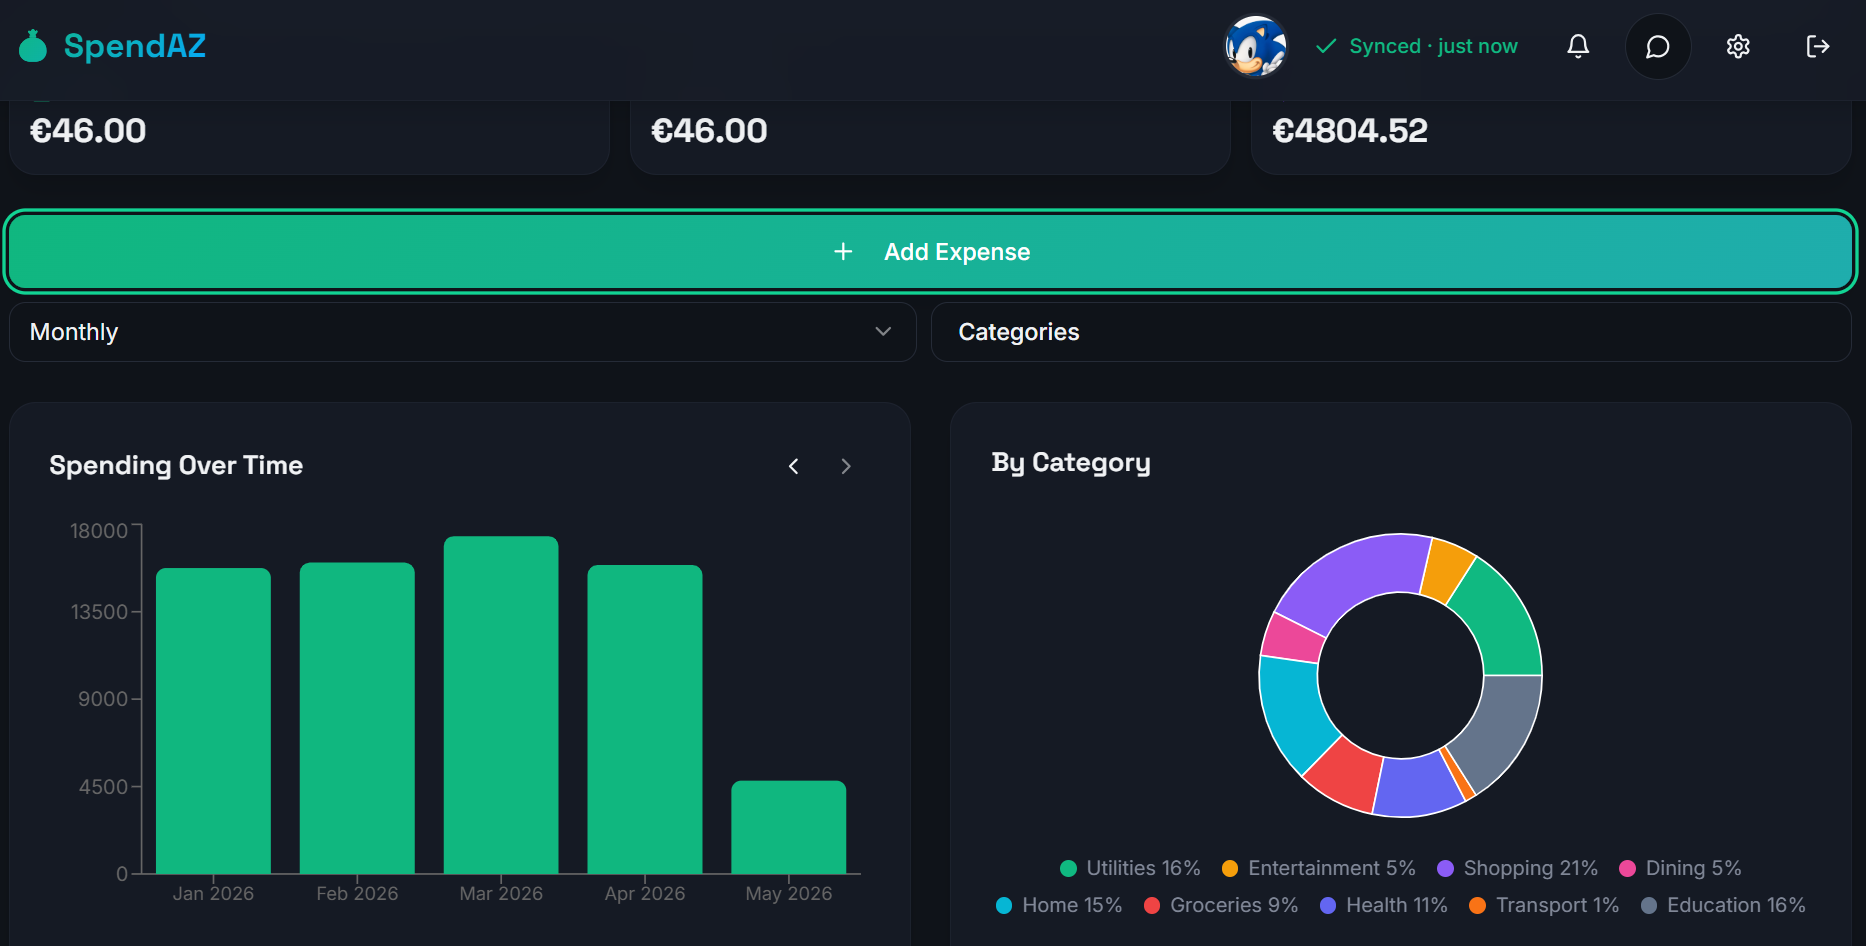Click the pink Dining donut segment

click(1293, 639)
